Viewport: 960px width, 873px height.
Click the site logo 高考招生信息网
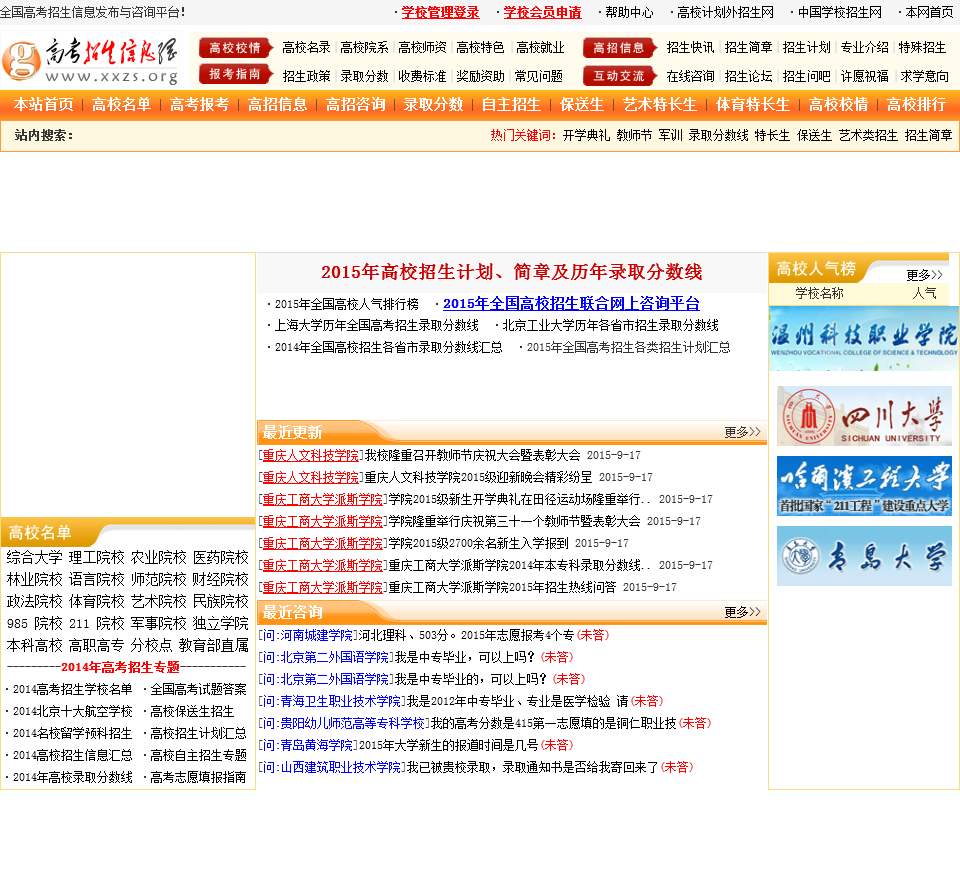[91, 59]
